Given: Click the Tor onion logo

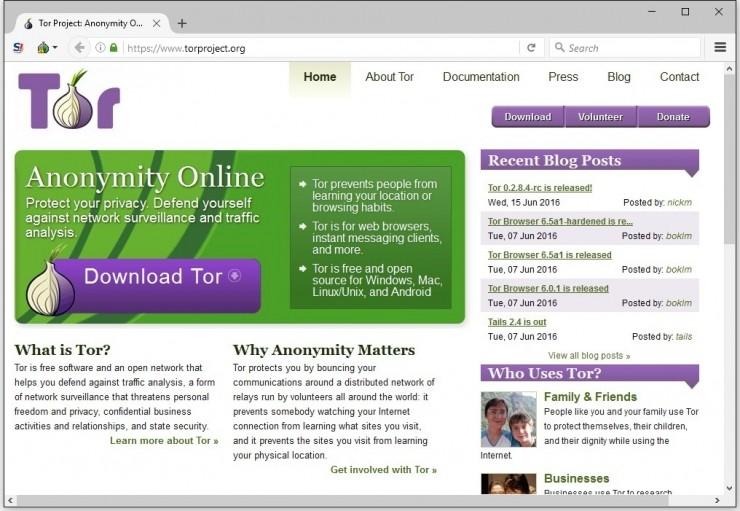Looking at the screenshot, I should tap(68, 100).
